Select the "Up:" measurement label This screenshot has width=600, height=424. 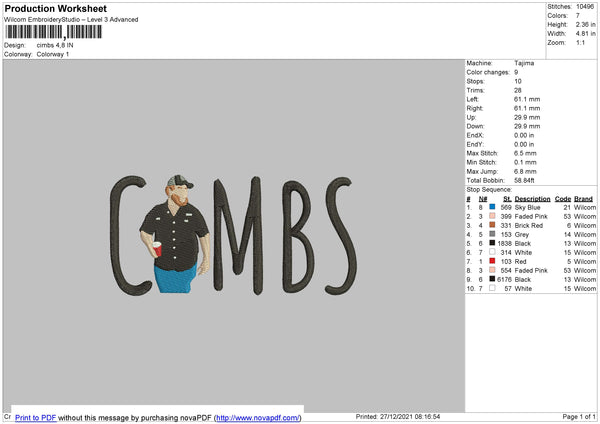pos(471,117)
